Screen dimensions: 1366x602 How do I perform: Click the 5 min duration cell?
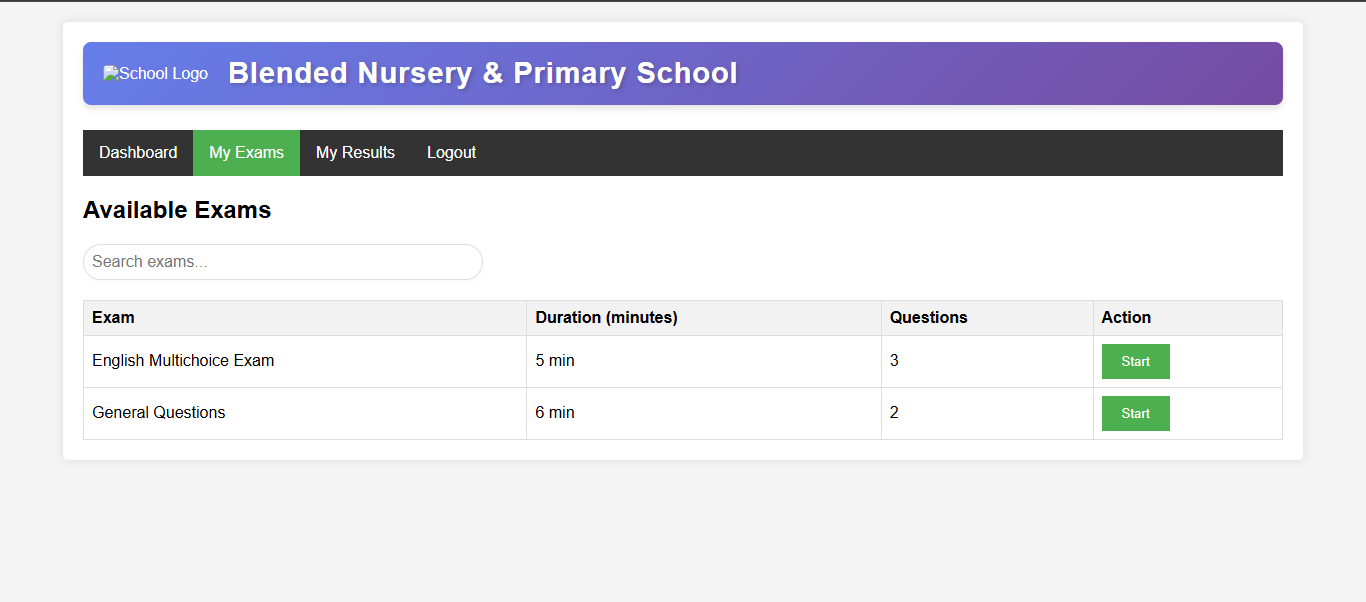tap(555, 361)
